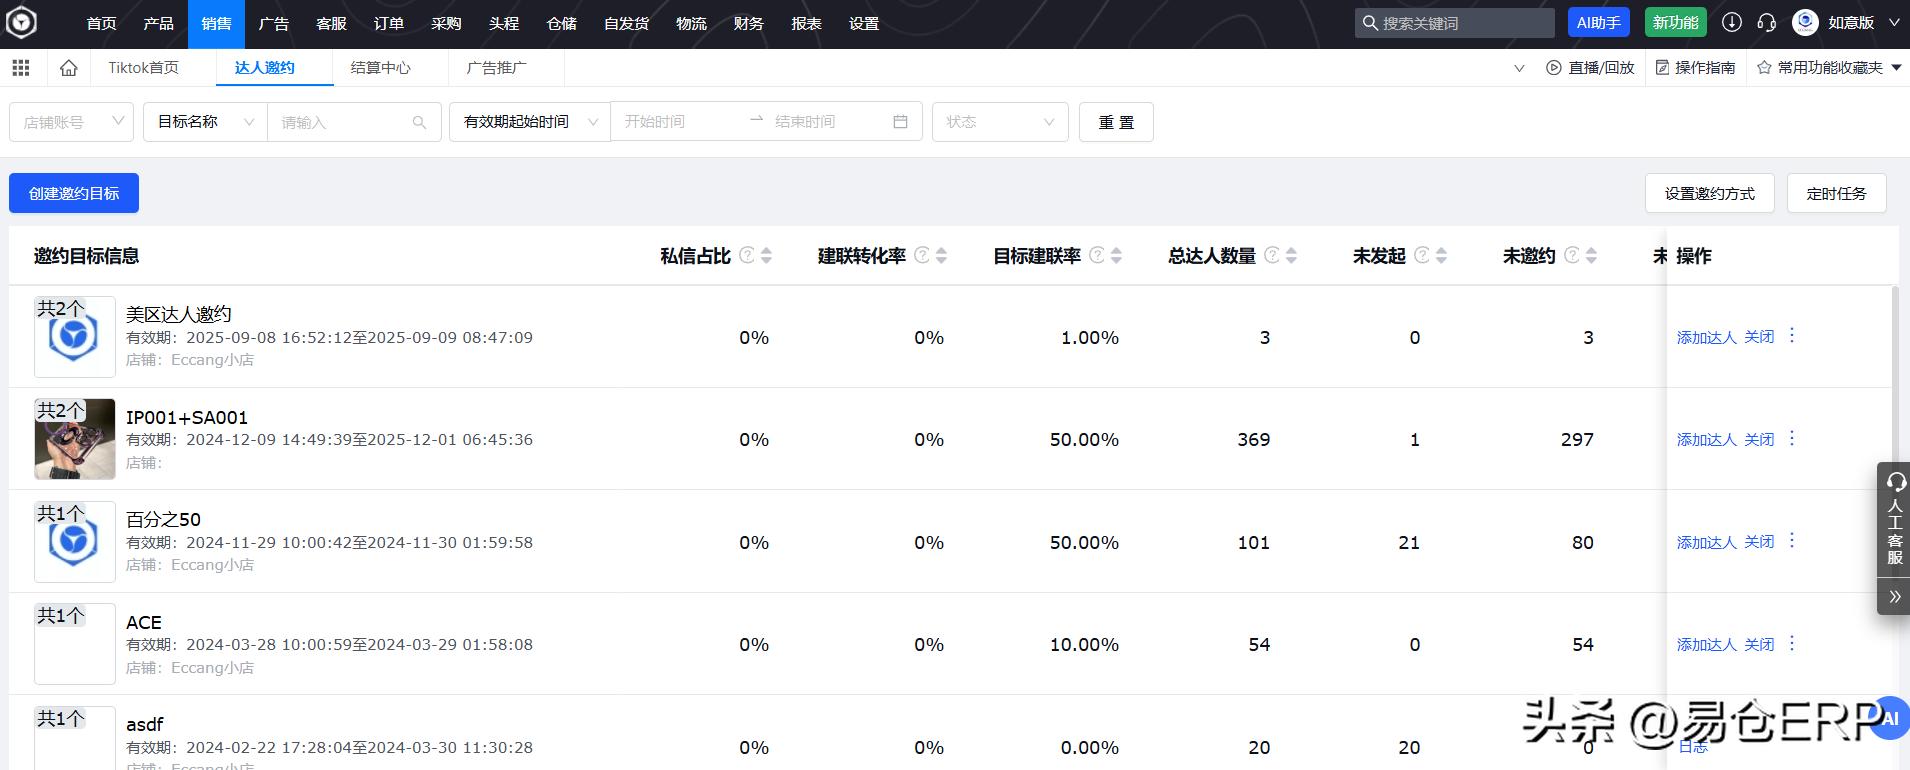This screenshot has width=1910, height=770.
Task: Switch to the 结算中心 tab
Action: coord(381,68)
